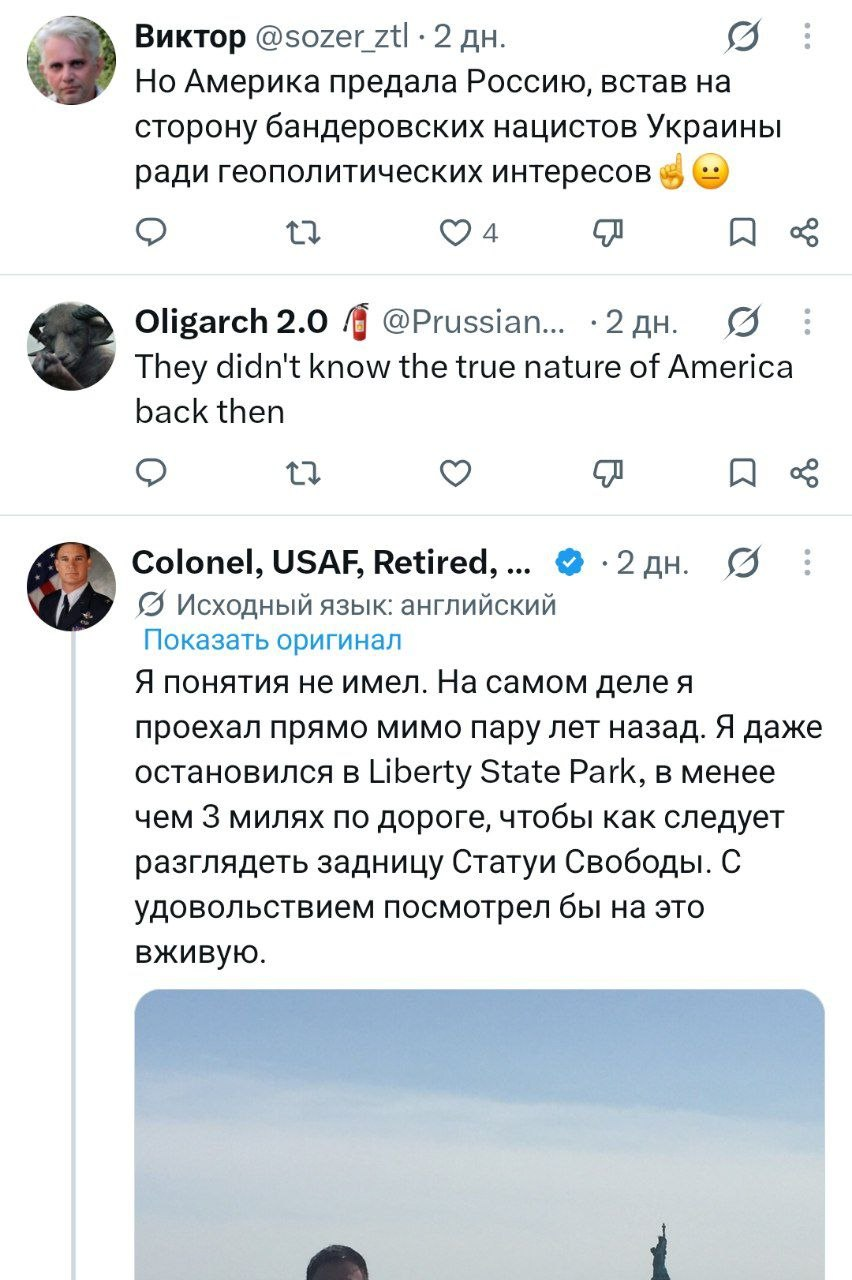Bookmark Виктор's tweet
Viewport: 852px width, 1280px height.
coord(741,234)
